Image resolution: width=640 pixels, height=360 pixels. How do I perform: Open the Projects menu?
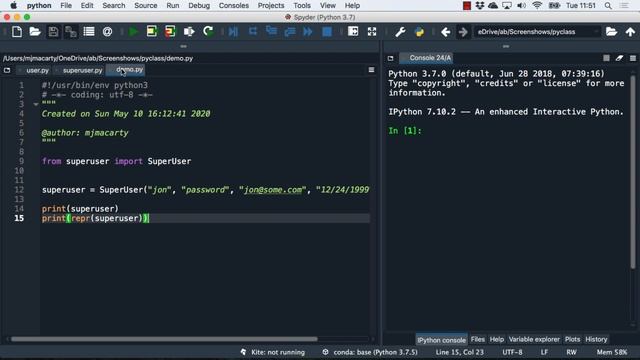point(271,6)
